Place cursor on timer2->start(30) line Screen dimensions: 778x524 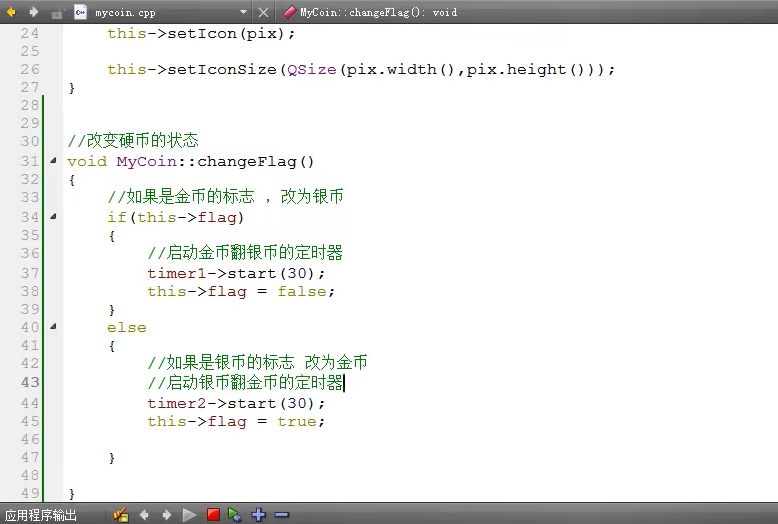click(236, 403)
